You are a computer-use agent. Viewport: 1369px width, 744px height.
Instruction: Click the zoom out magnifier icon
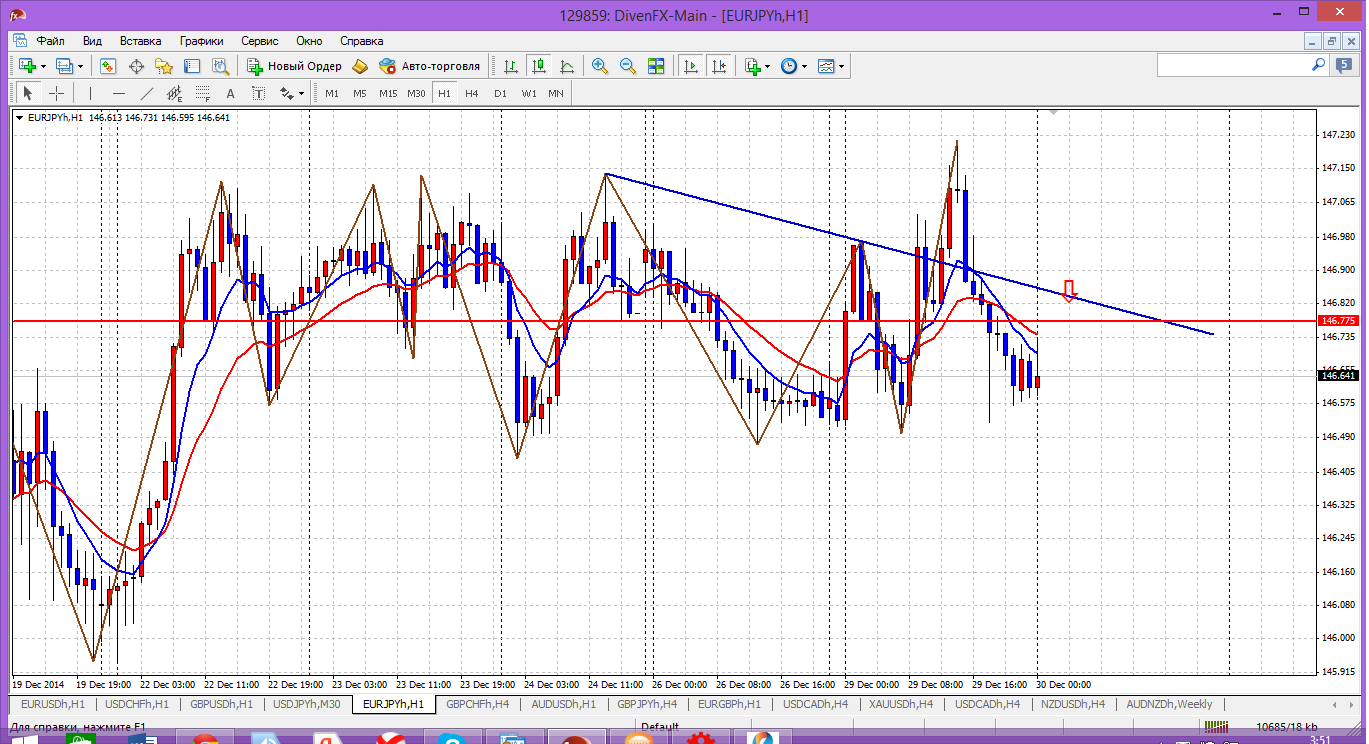pos(628,66)
